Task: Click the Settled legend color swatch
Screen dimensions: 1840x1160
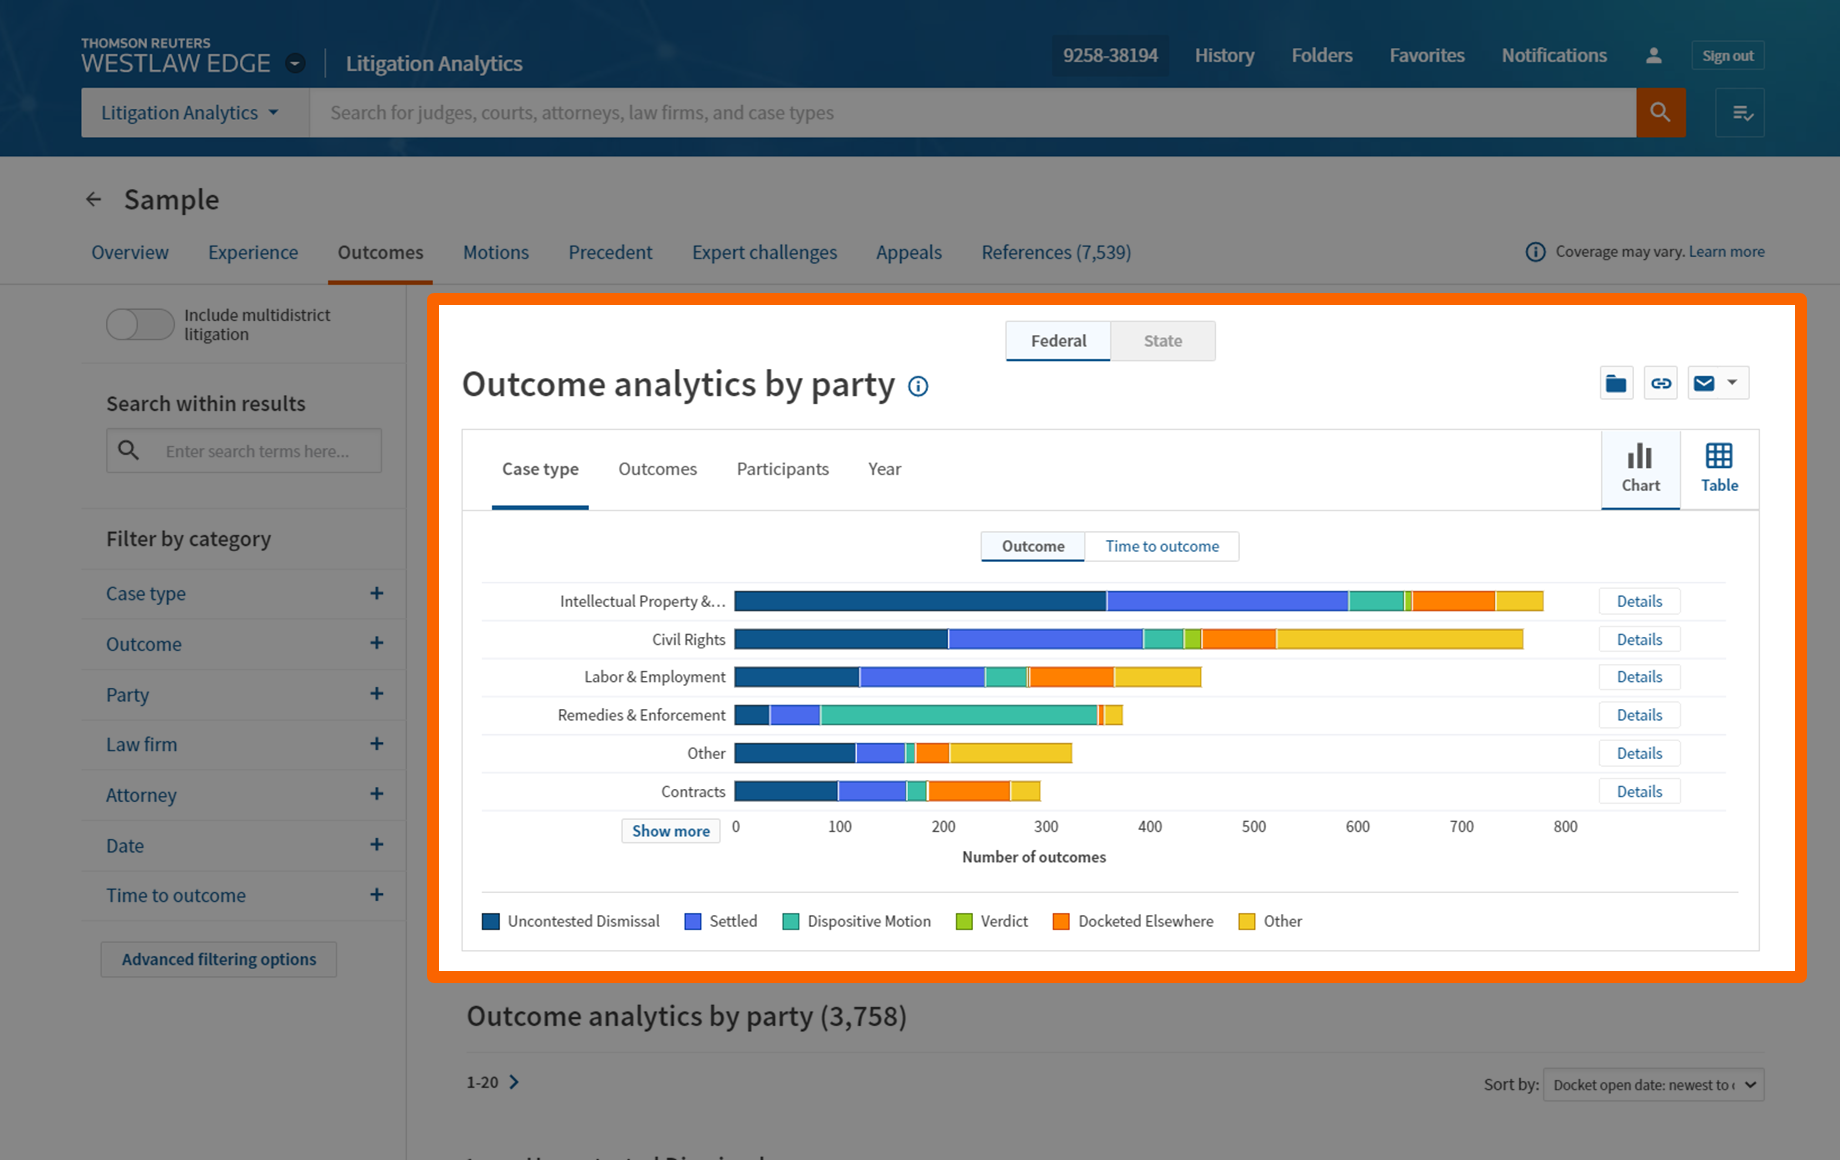Action: [692, 922]
